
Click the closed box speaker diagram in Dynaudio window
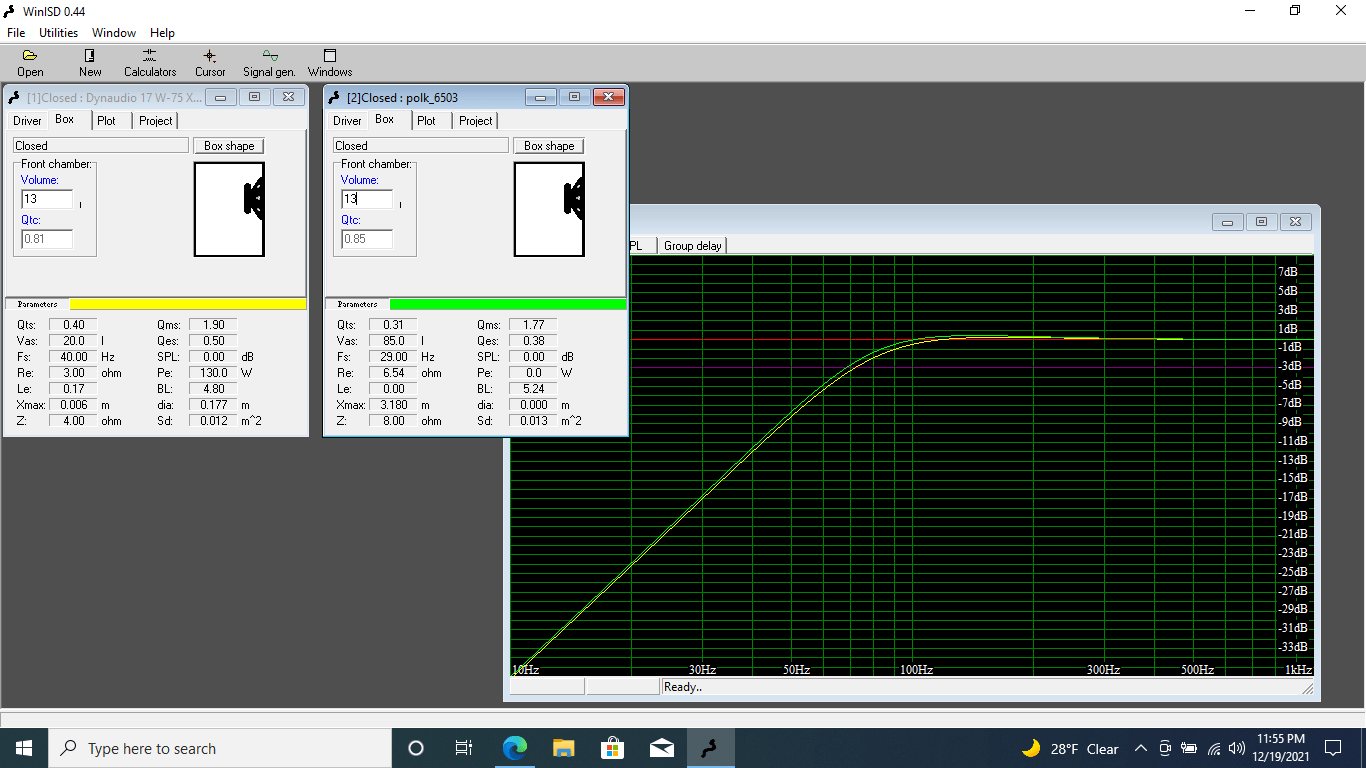pos(229,210)
